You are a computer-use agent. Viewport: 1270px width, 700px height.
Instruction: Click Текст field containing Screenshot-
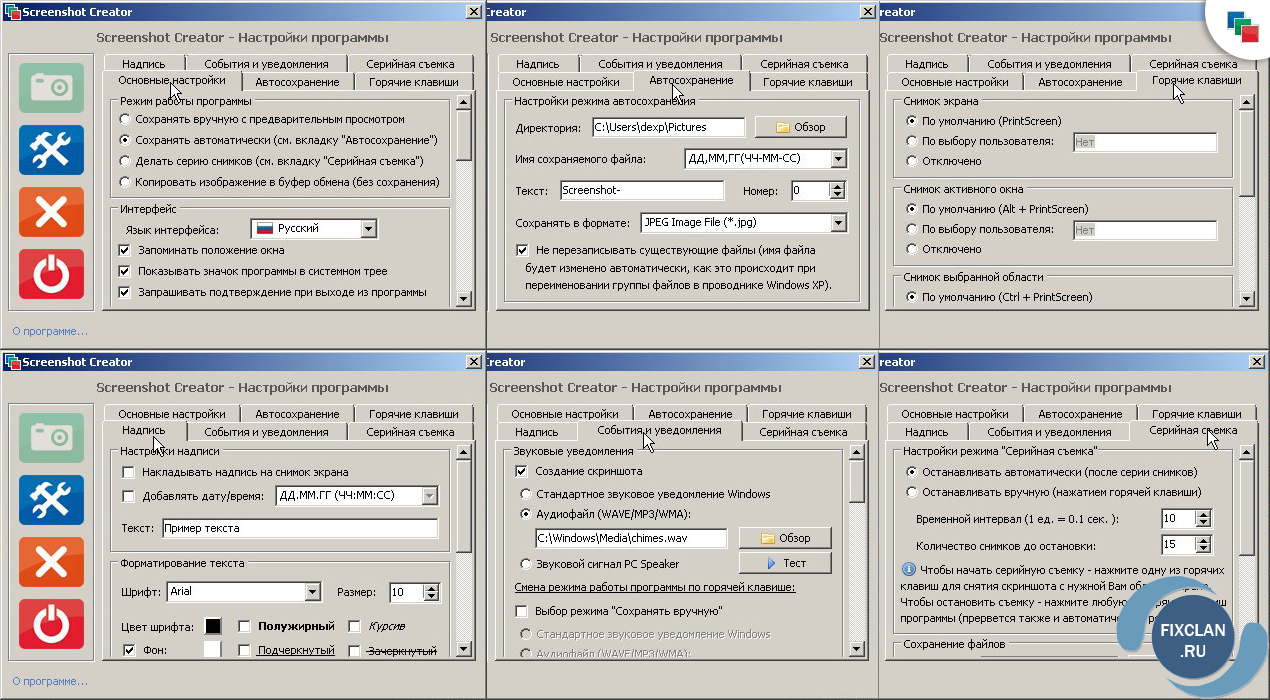tap(642, 190)
